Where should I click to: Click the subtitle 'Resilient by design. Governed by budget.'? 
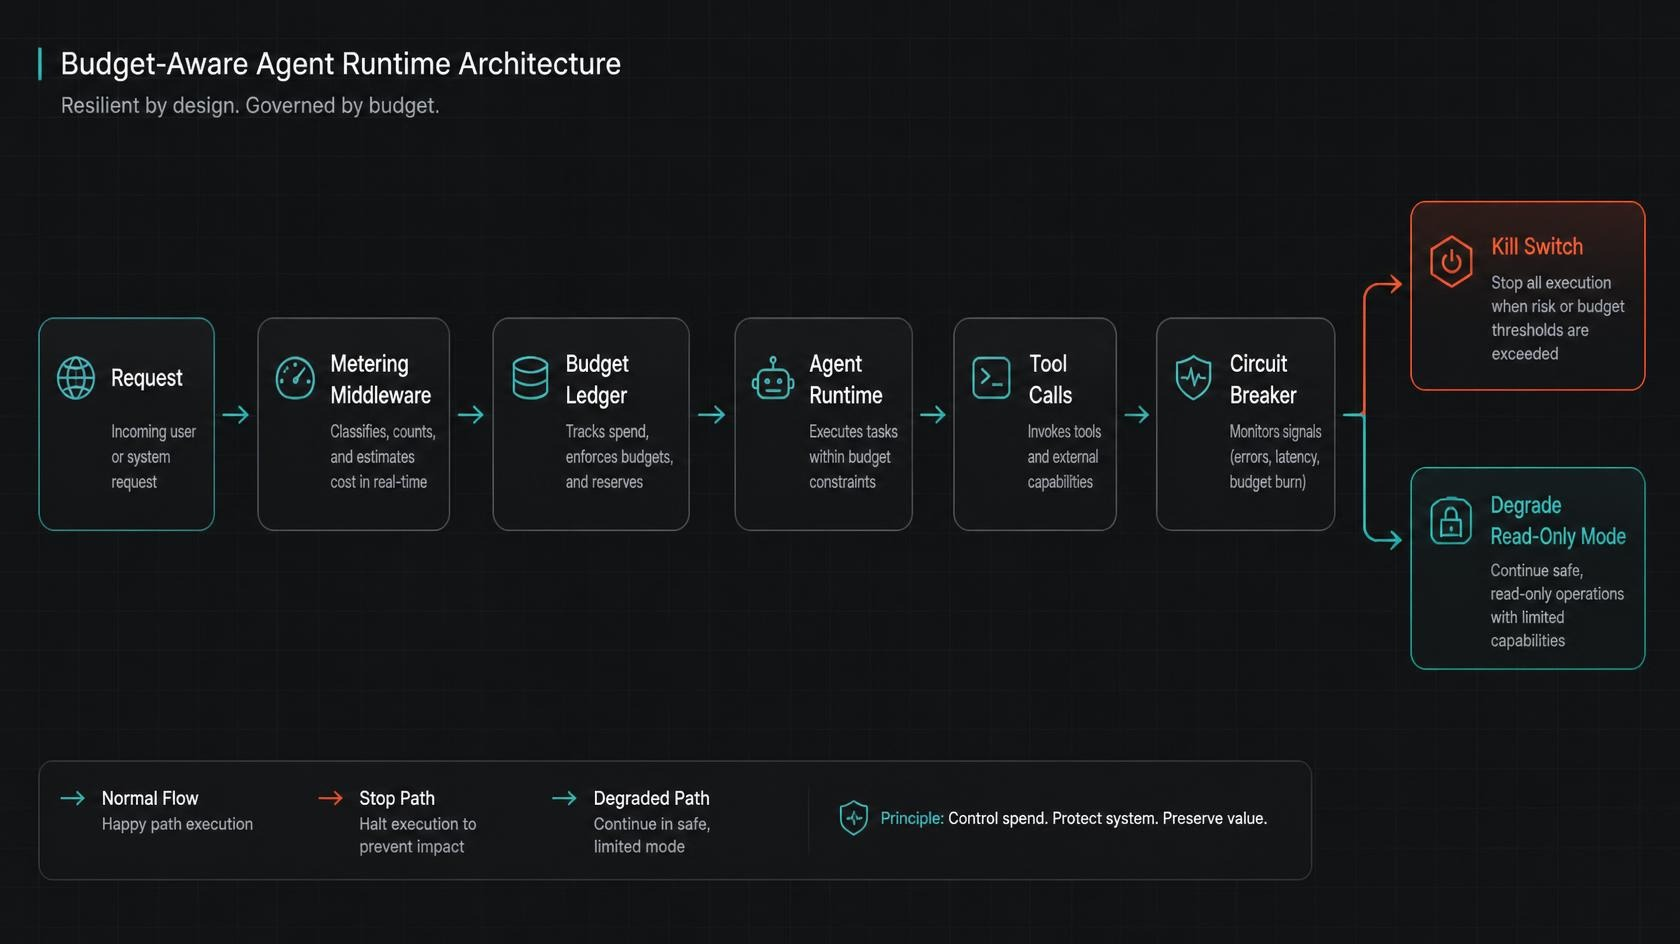coord(250,105)
